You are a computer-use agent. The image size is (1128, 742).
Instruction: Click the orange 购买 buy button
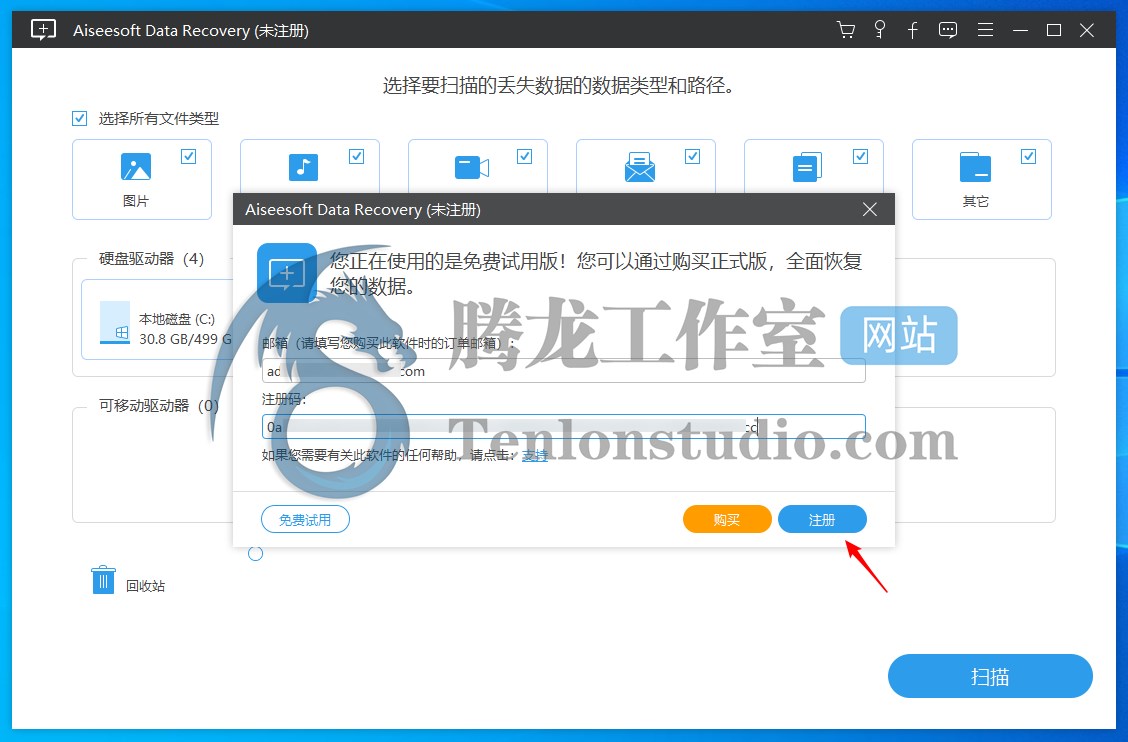727,519
